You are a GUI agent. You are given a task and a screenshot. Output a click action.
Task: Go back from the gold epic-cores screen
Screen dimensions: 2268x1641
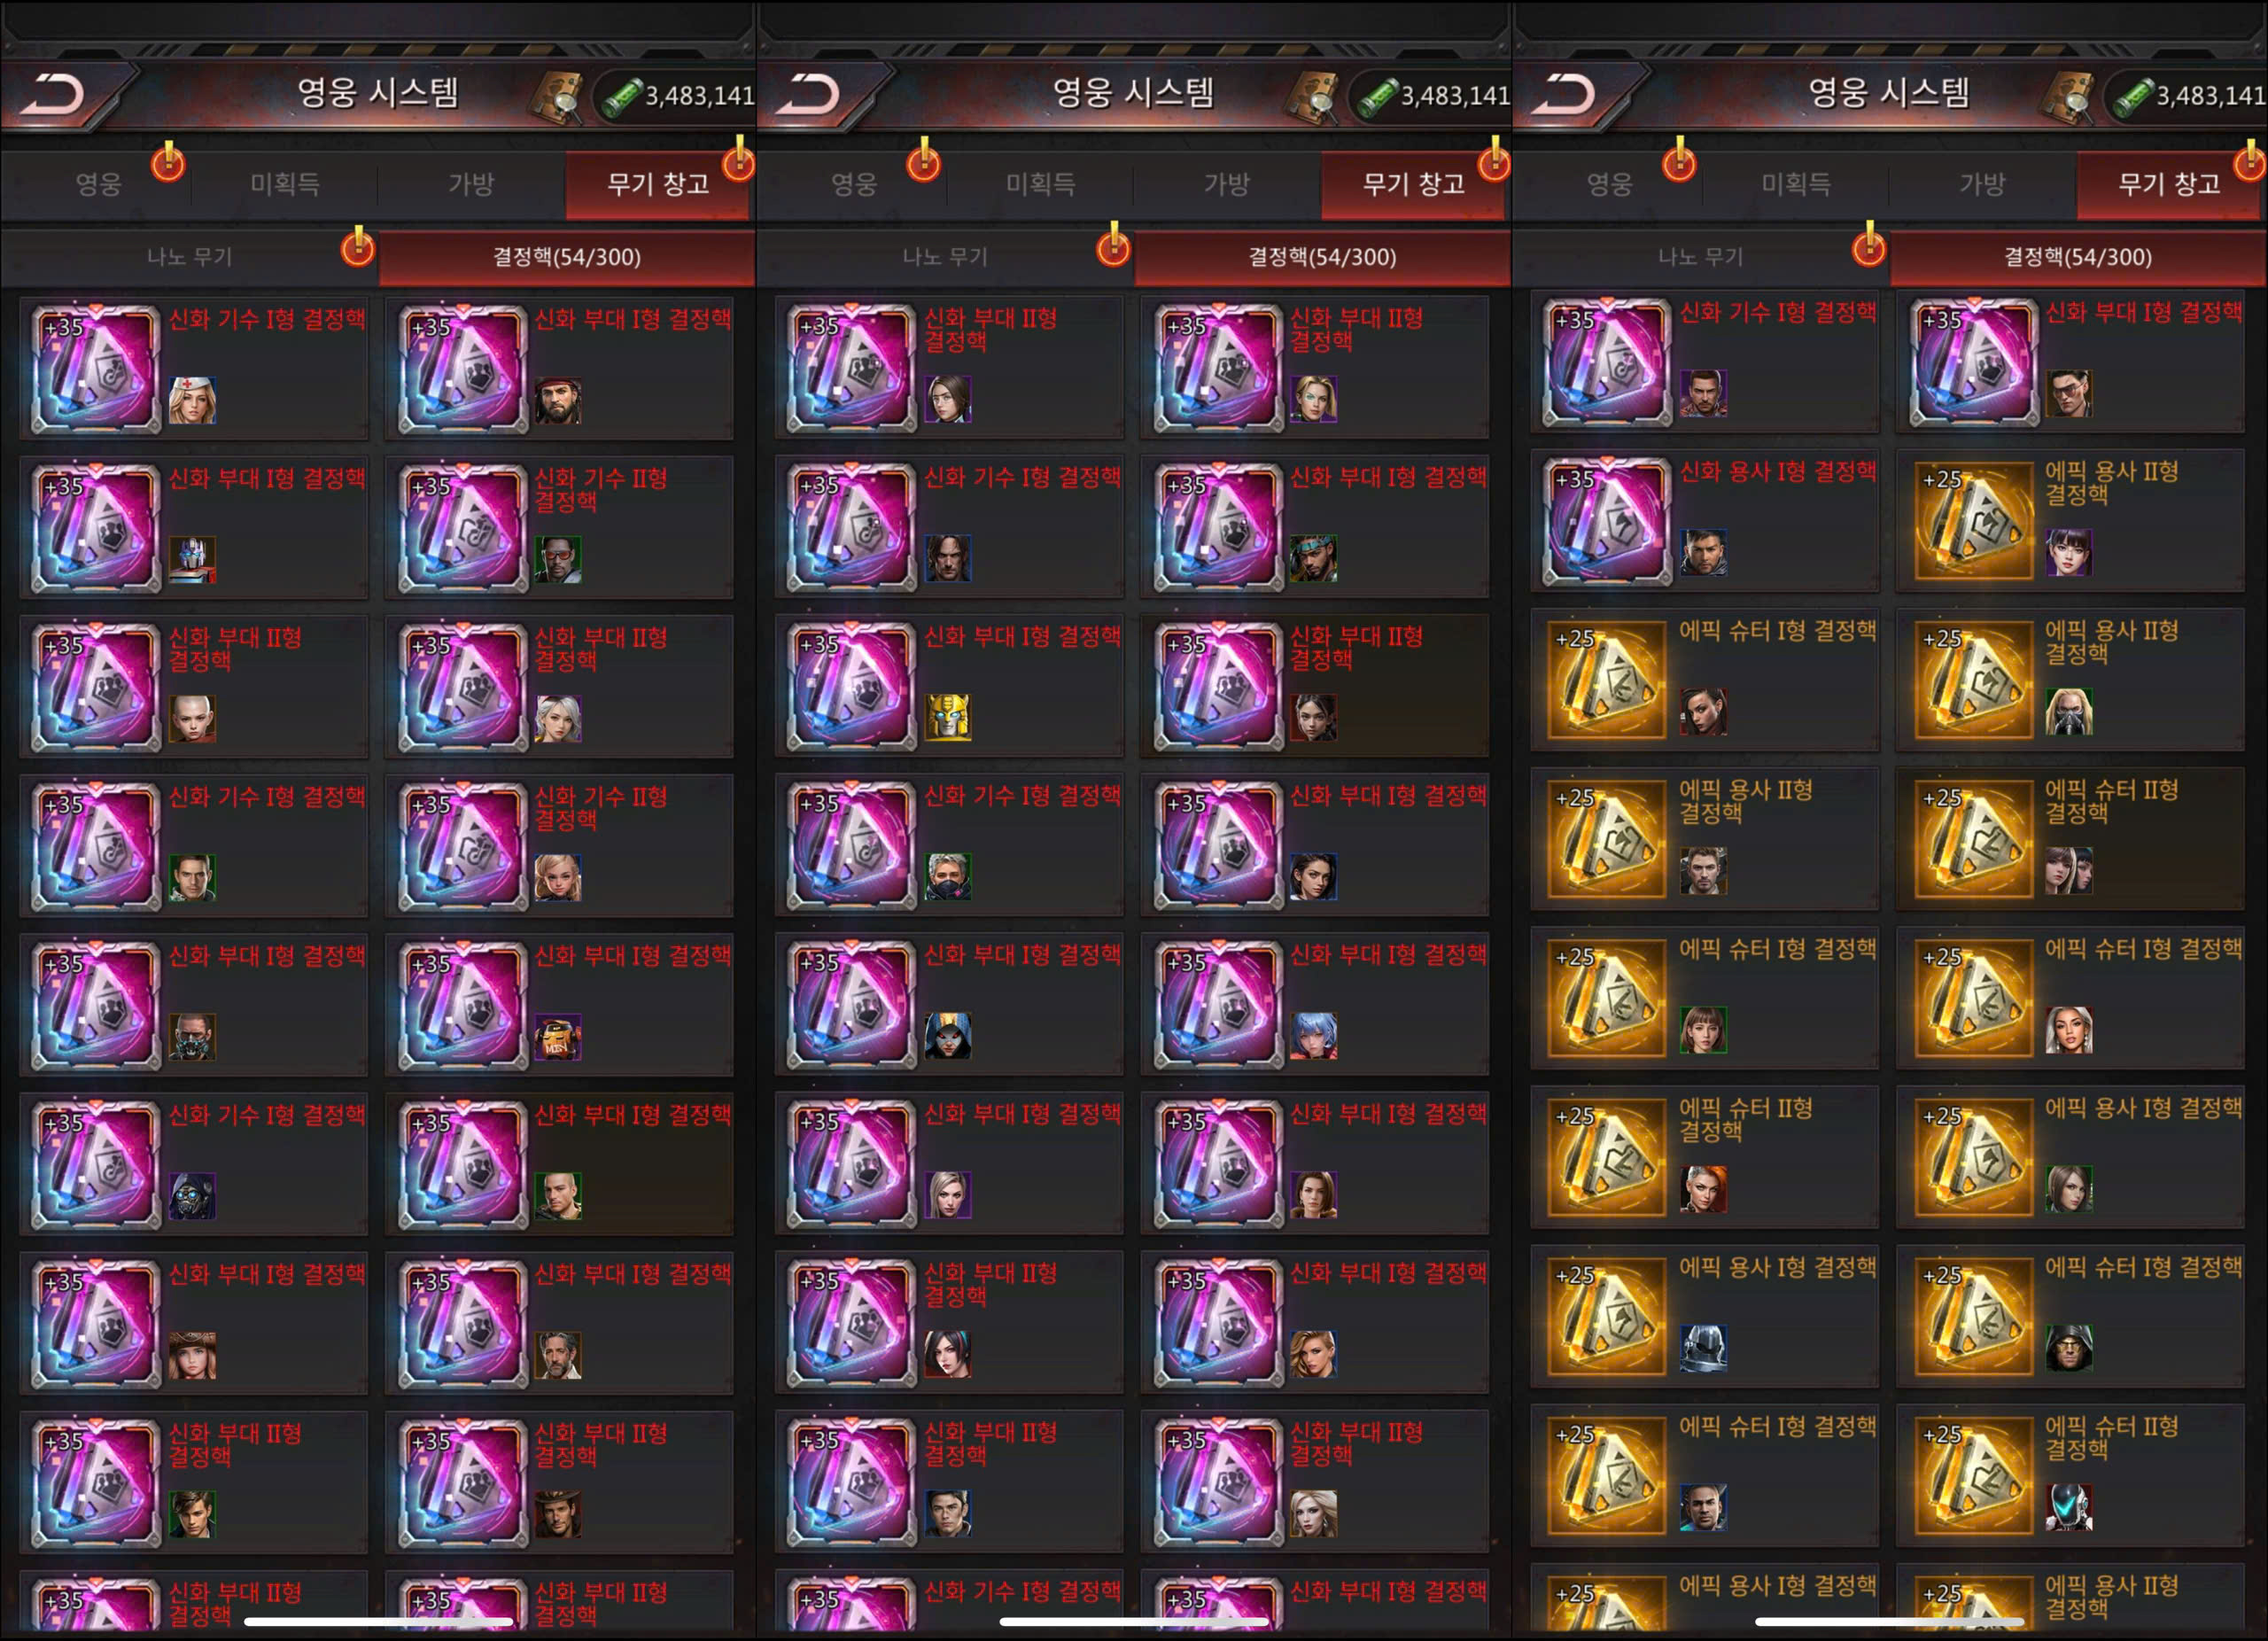tap(1566, 95)
